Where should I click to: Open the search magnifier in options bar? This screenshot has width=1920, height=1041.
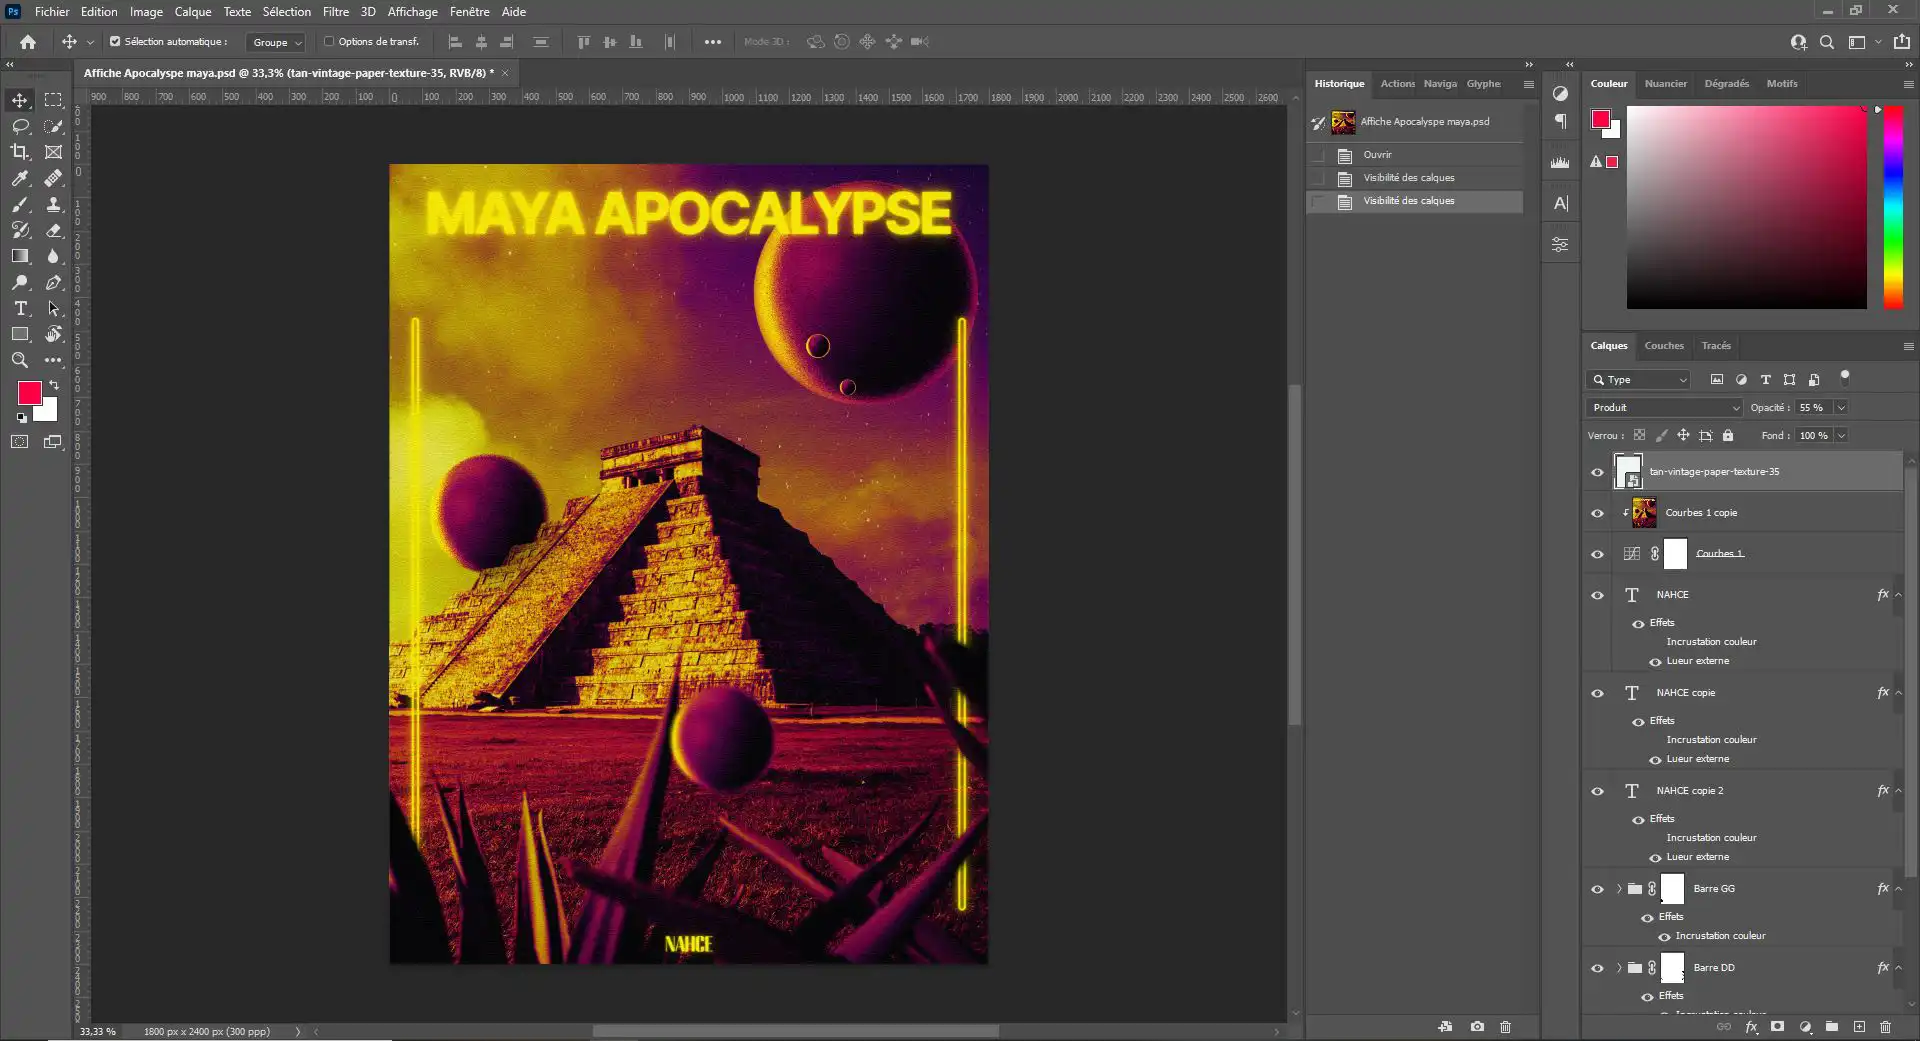pos(1827,42)
